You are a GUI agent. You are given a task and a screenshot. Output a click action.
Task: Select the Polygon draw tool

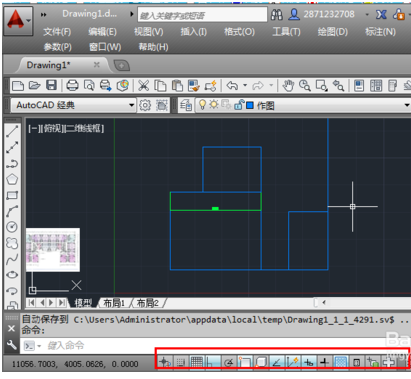12,179
